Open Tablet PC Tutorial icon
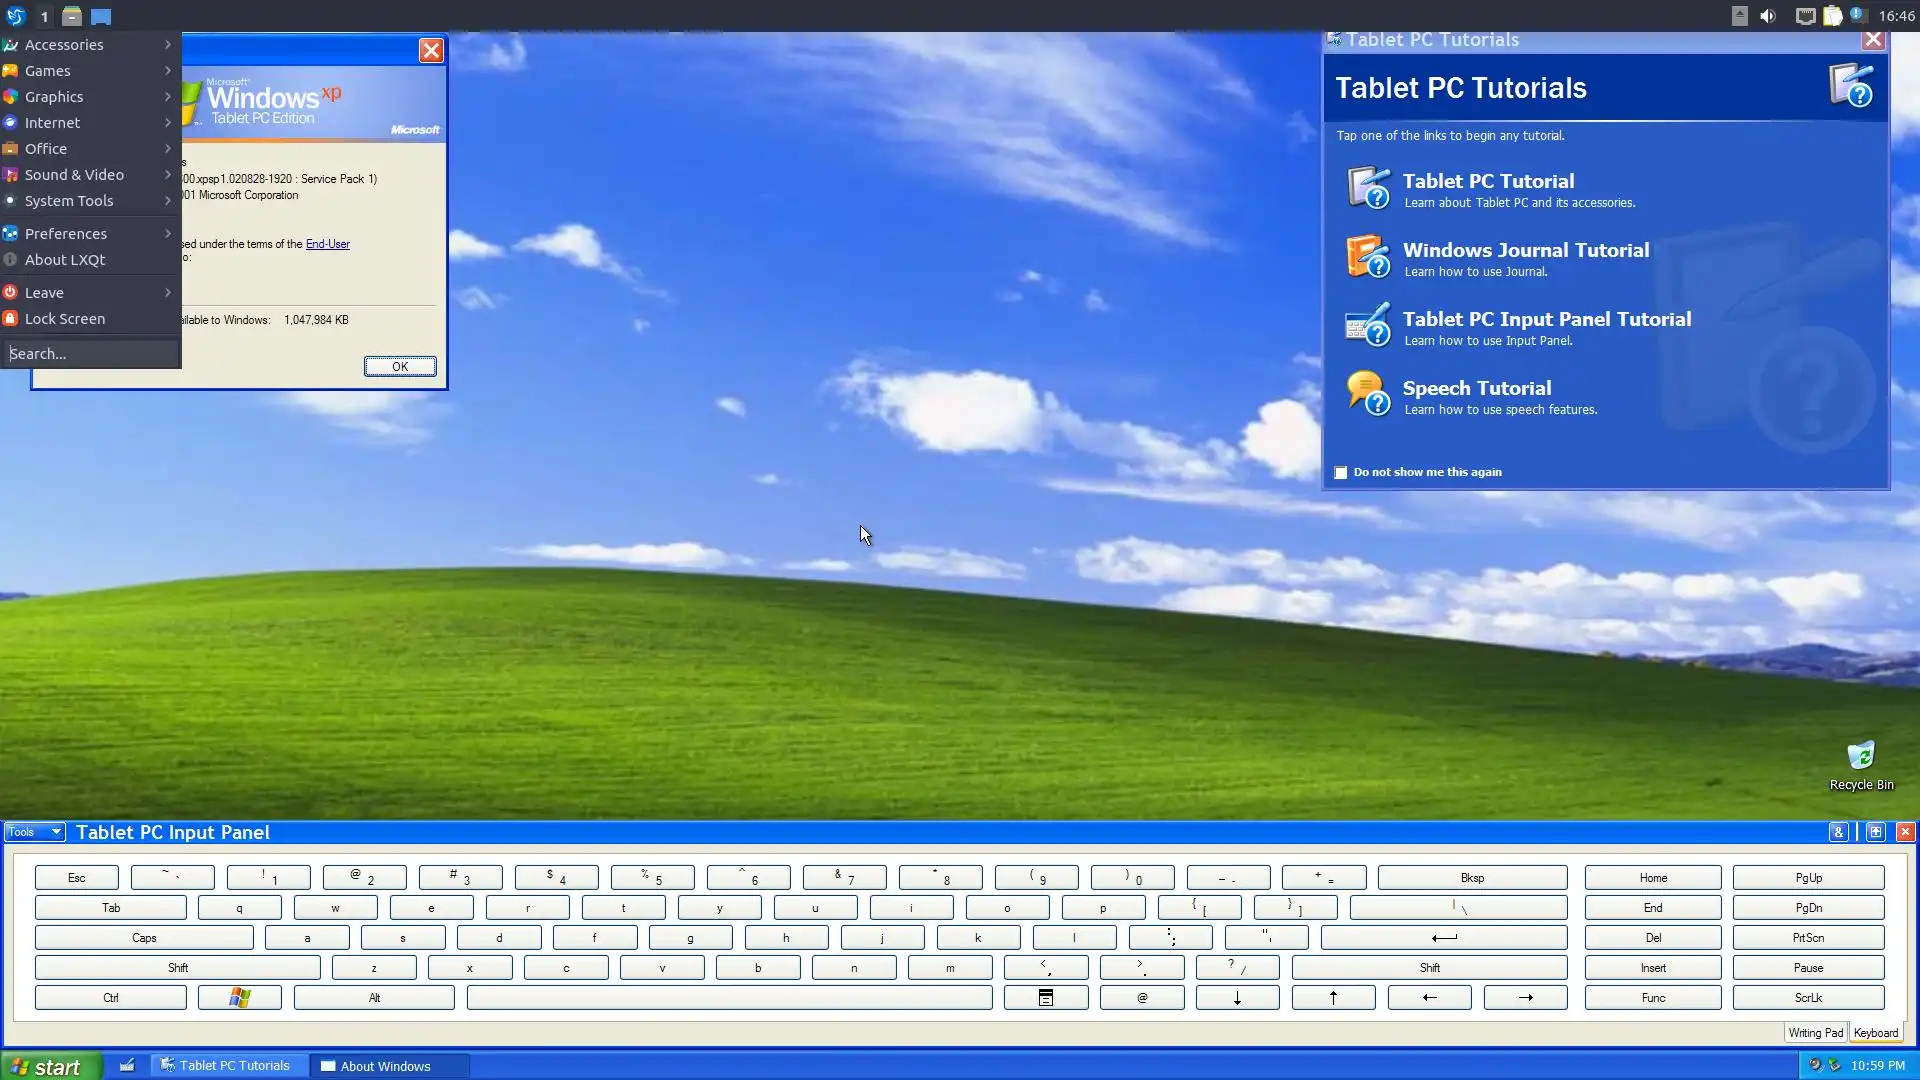The width and height of the screenshot is (1920, 1080). pyautogui.click(x=1368, y=188)
